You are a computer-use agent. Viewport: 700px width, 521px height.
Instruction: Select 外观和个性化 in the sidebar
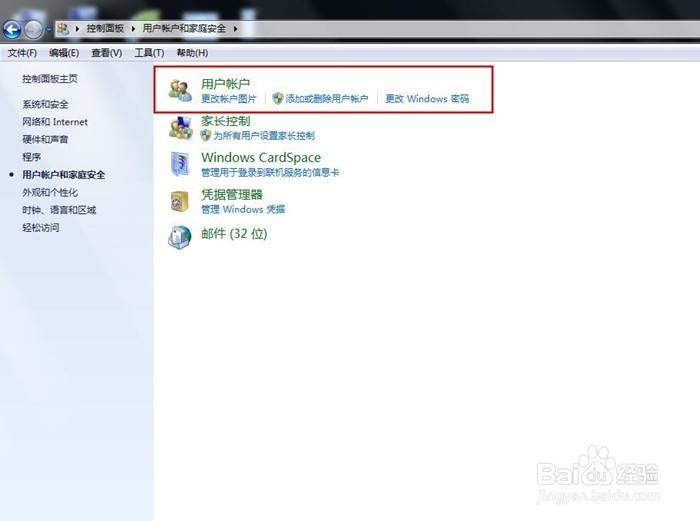point(50,192)
